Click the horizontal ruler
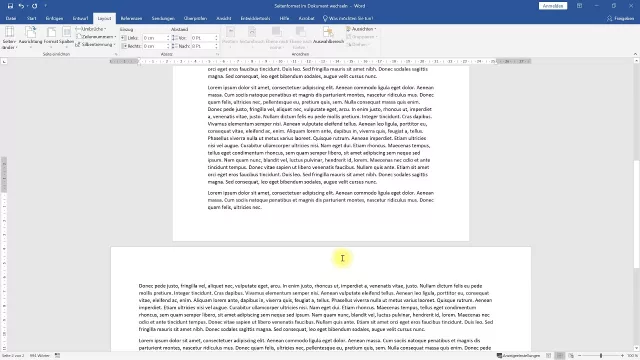 coord(320,61)
